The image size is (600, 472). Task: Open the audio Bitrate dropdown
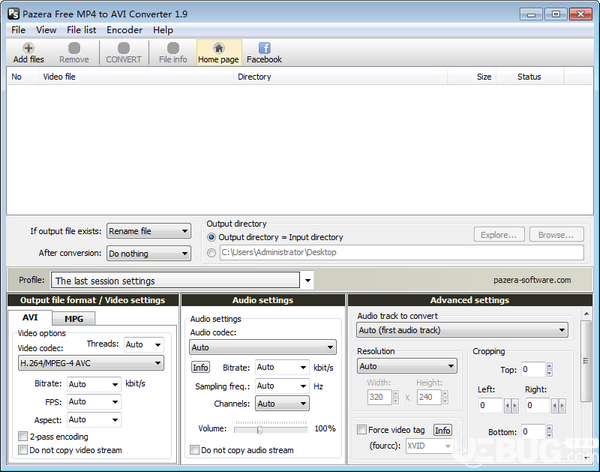point(282,367)
